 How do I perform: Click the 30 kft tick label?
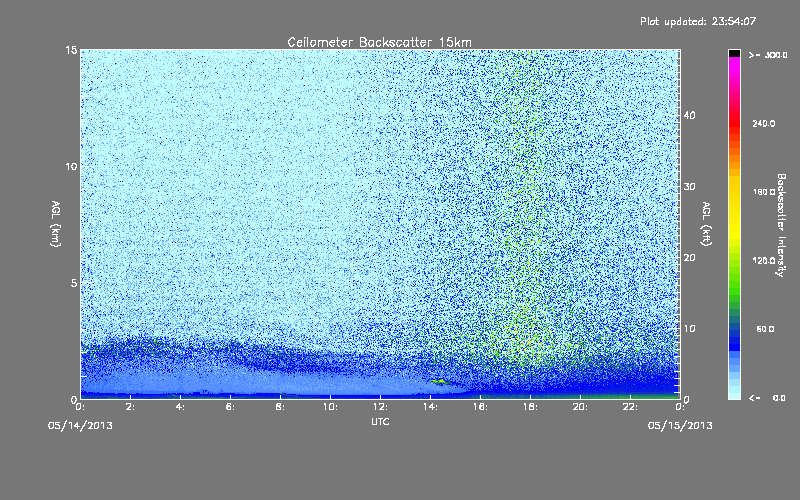pyautogui.click(x=689, y=187)
